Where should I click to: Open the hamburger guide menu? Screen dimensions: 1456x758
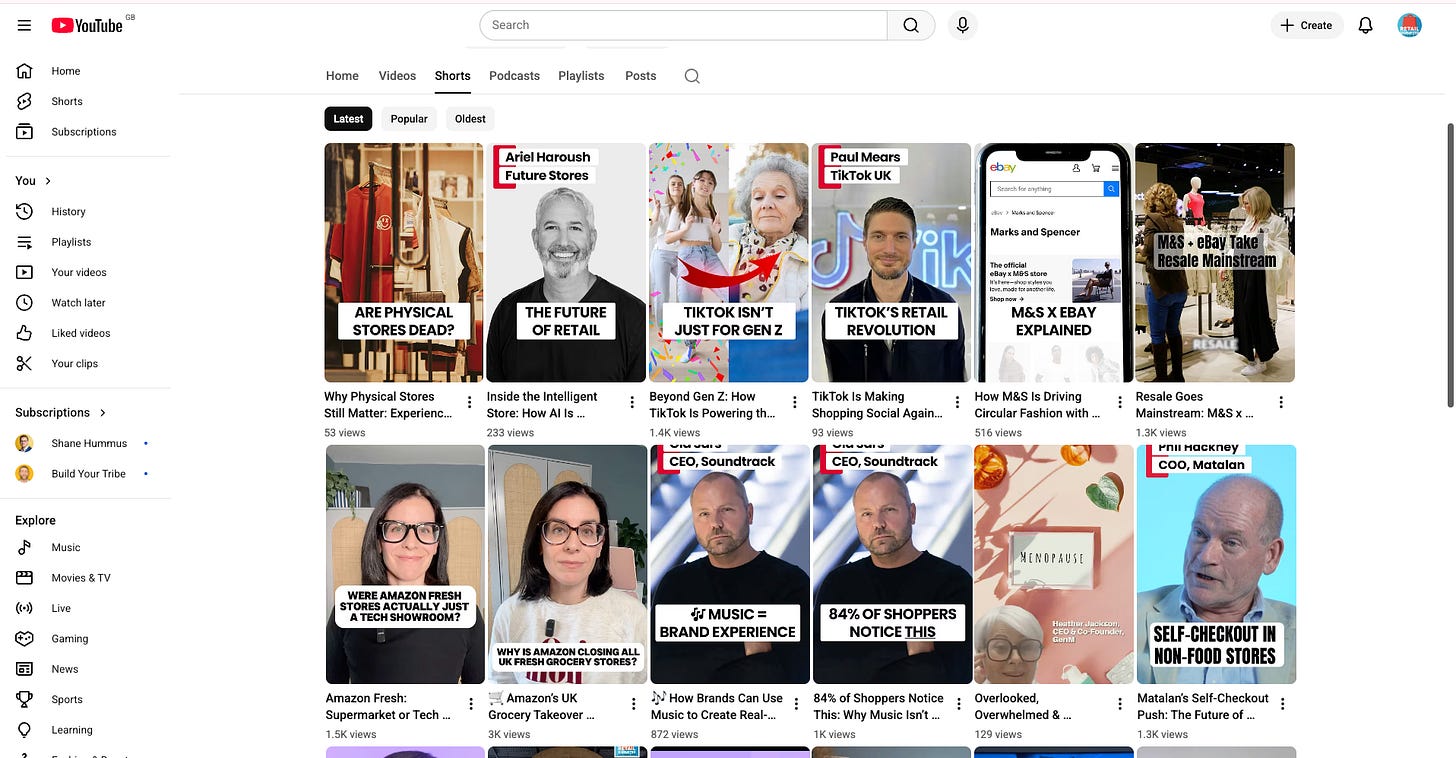pos(24,25)
